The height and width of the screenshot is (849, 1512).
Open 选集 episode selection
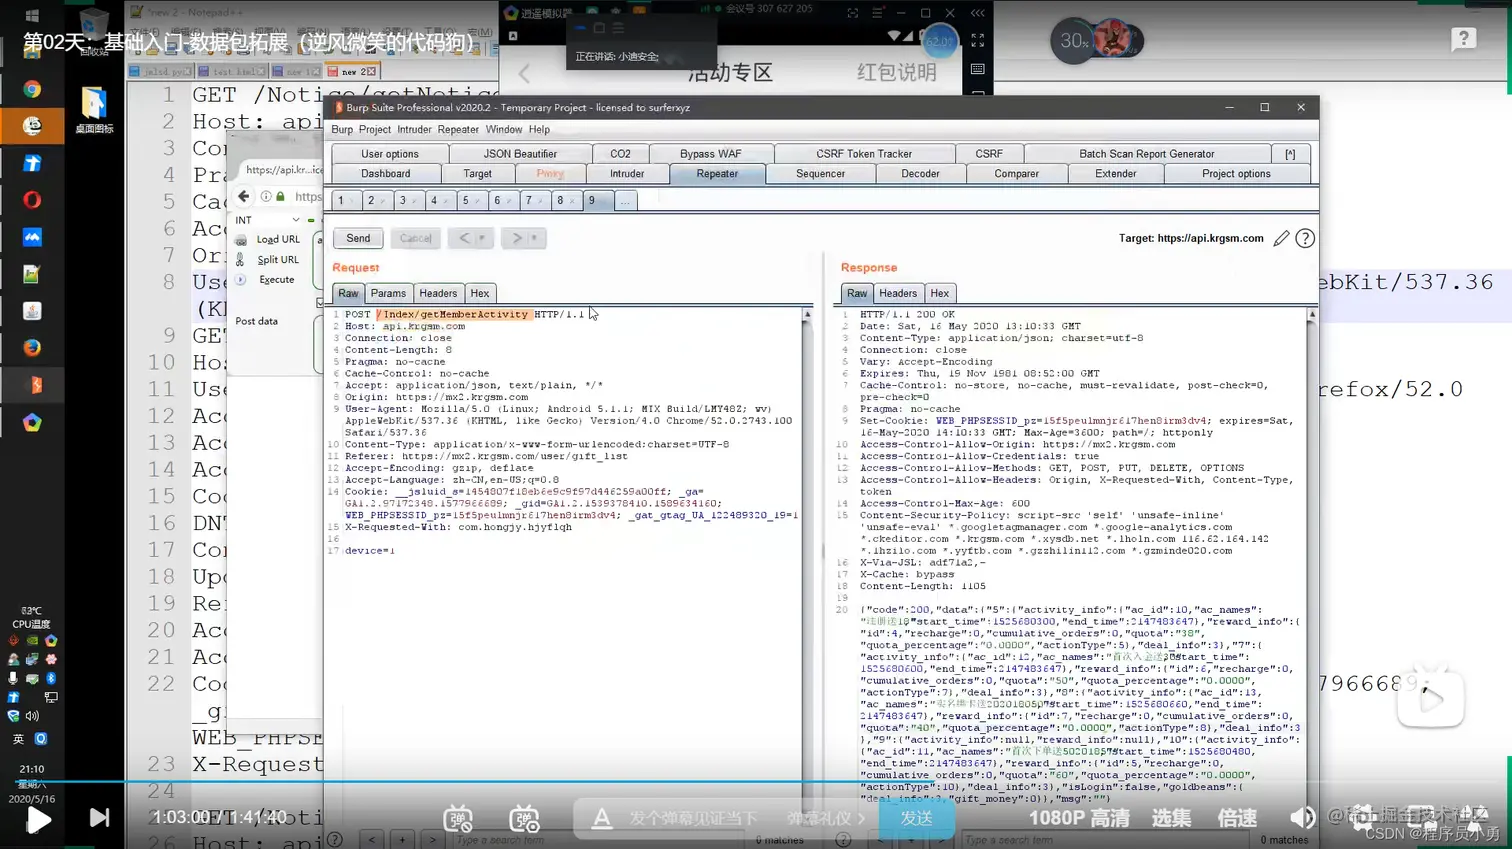1171,818
